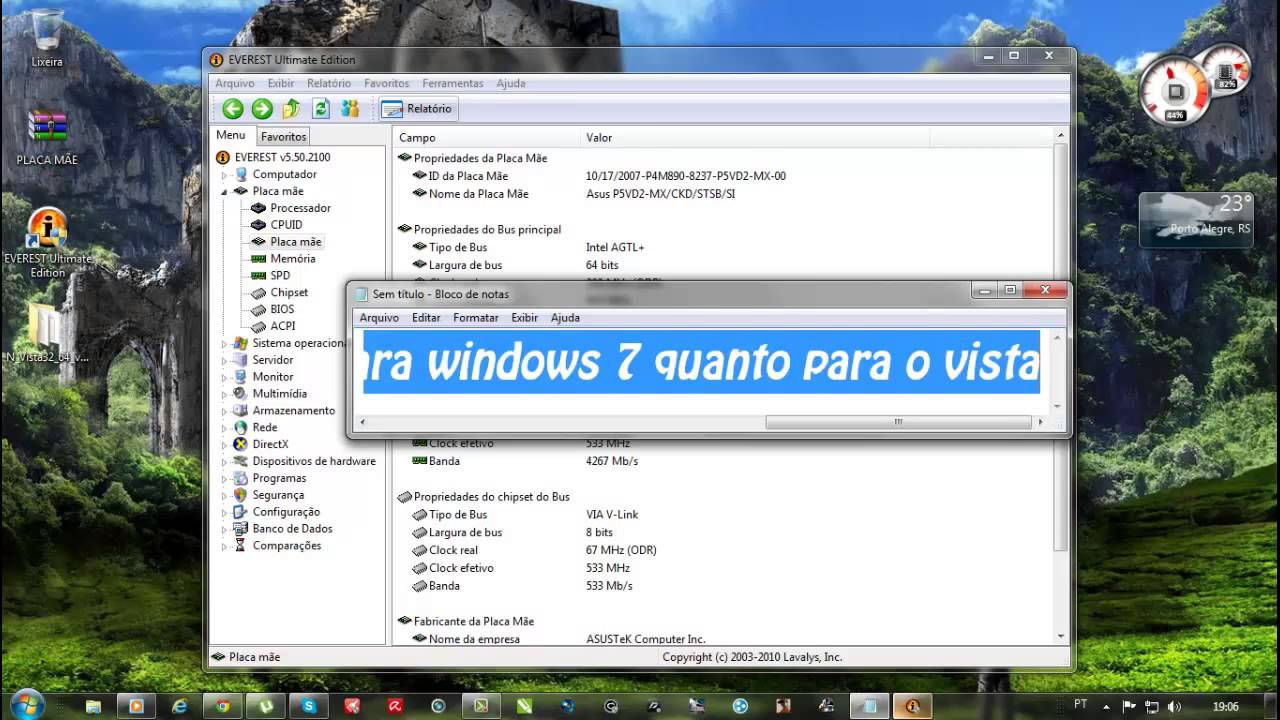Click the Notepad scroll left arrow

pyautogui.click(x=362, y=422)
